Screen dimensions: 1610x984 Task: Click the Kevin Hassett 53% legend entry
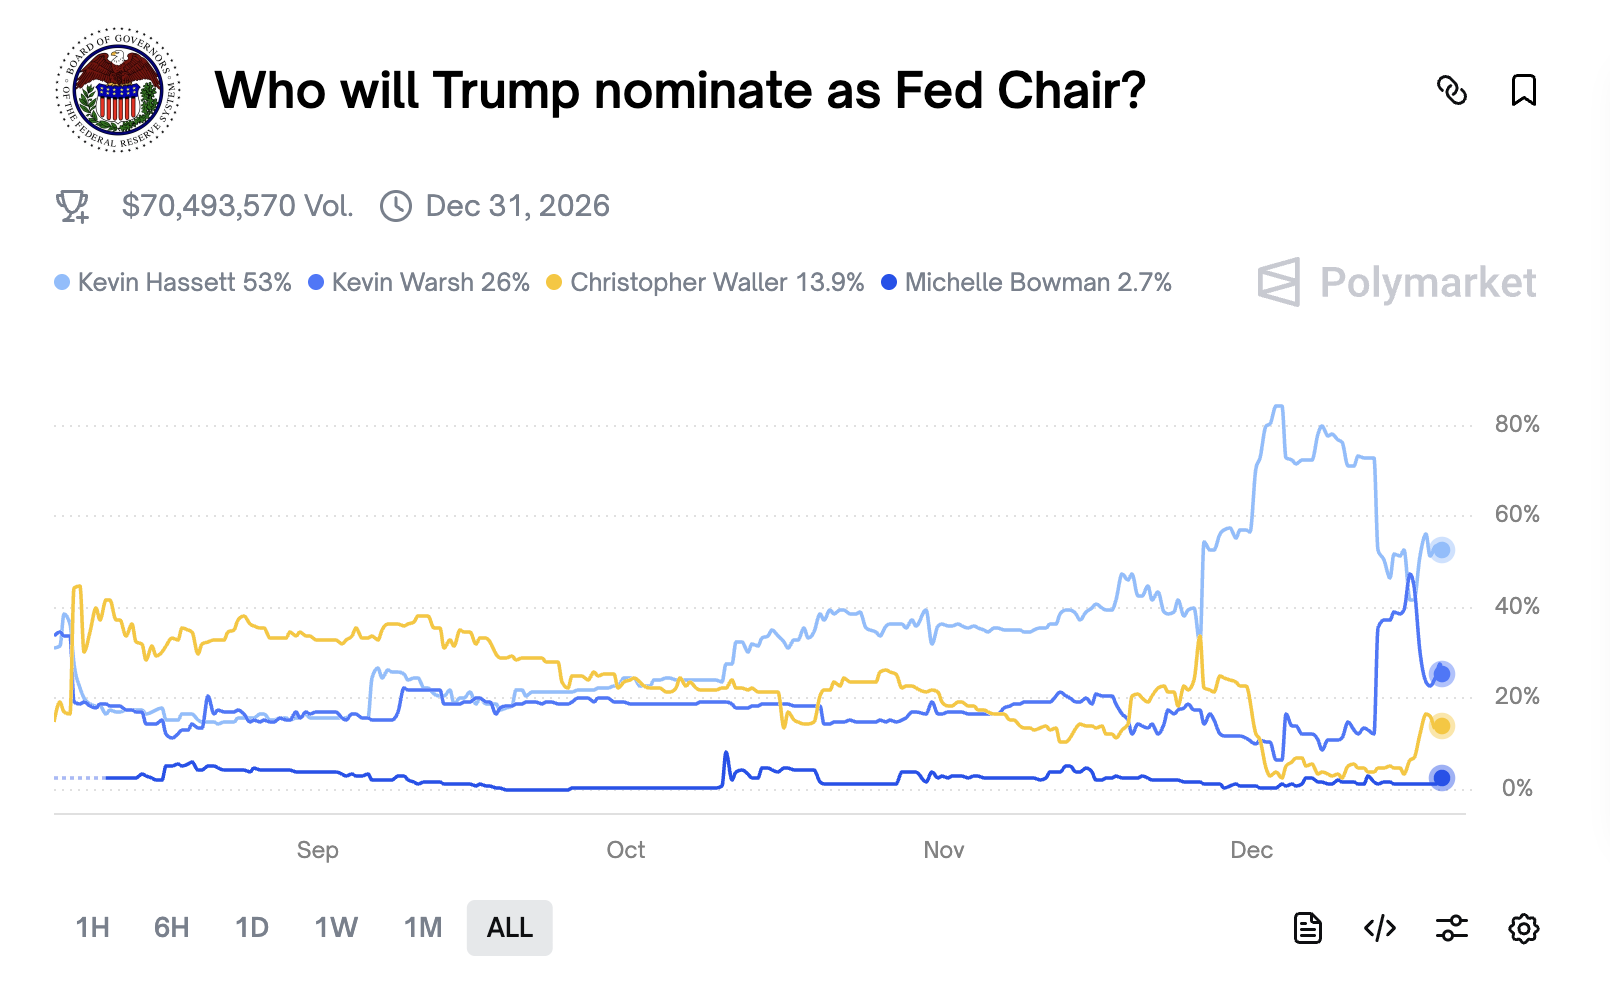(174, 283)
